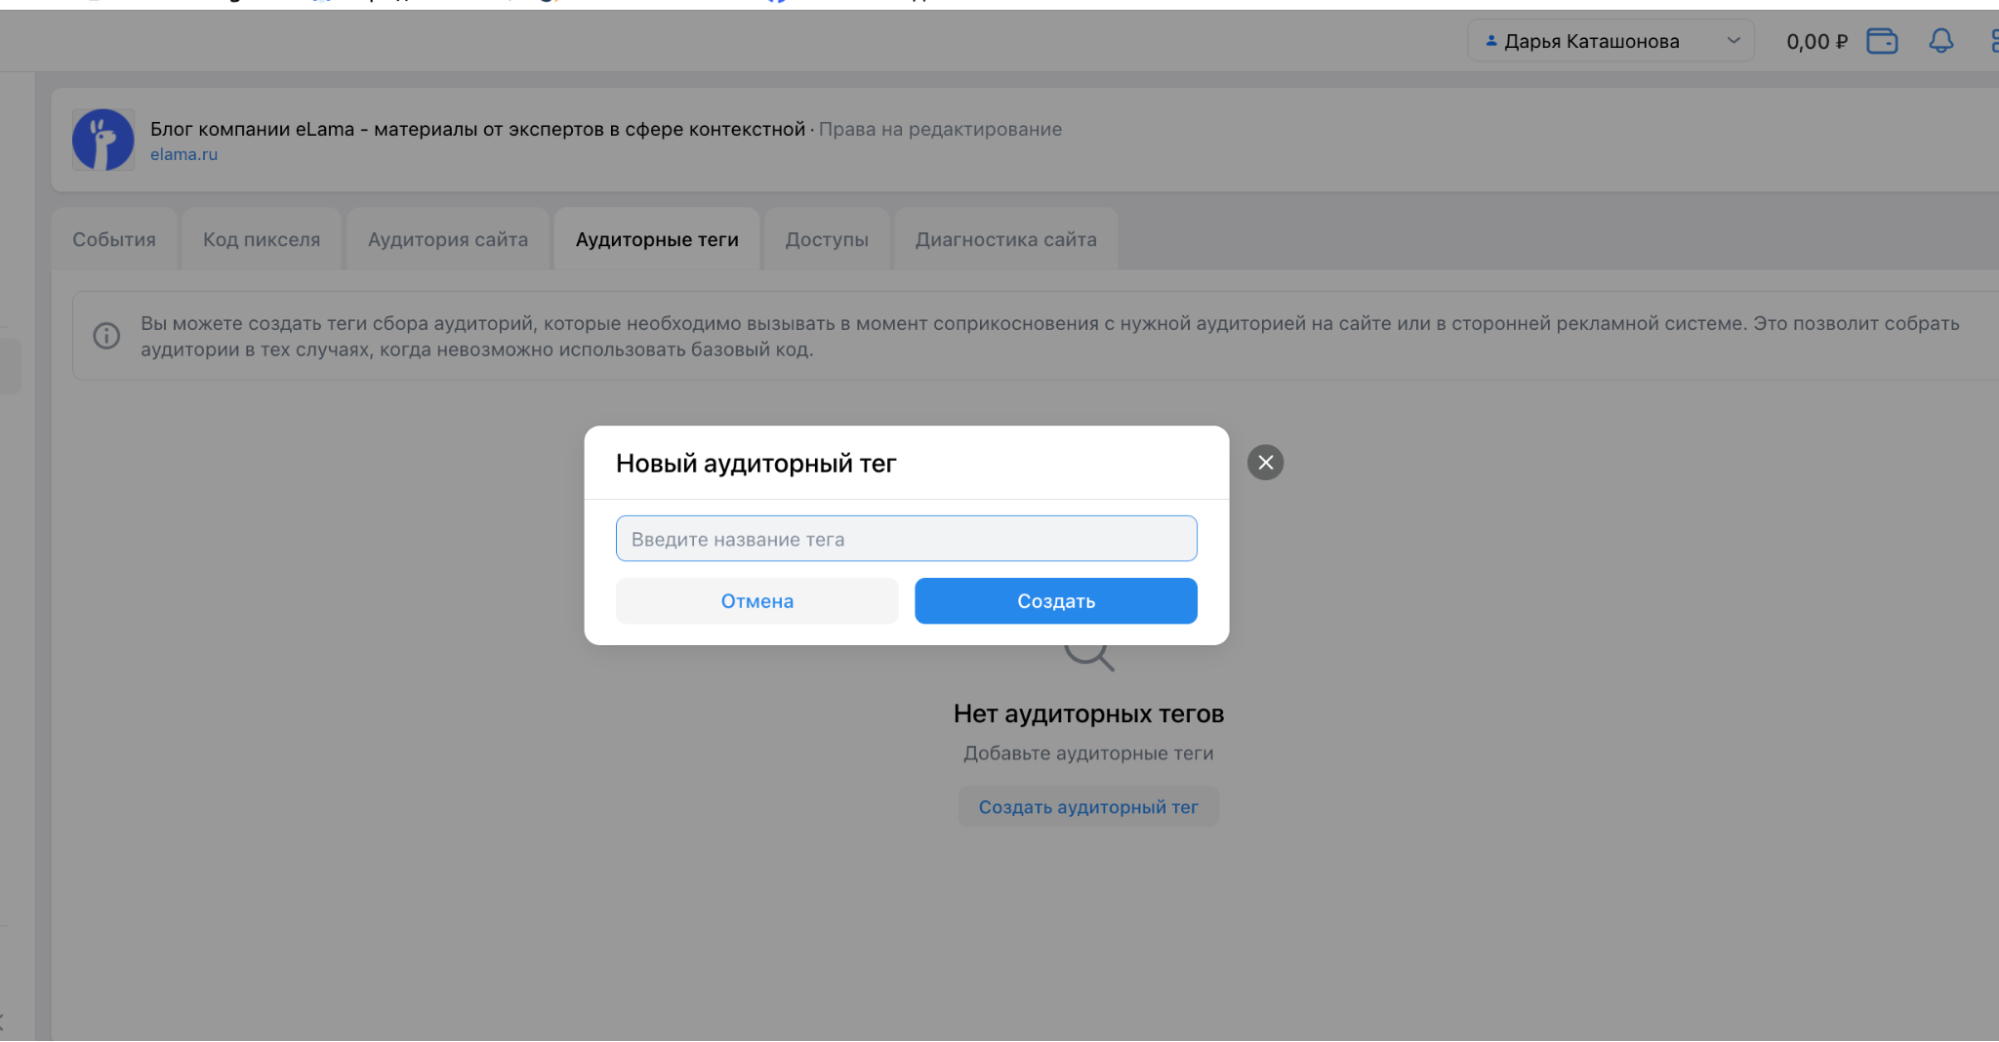1999x1042 pixels.
Task: Select the Аудиторные теги tab
Action: (657, 240)
